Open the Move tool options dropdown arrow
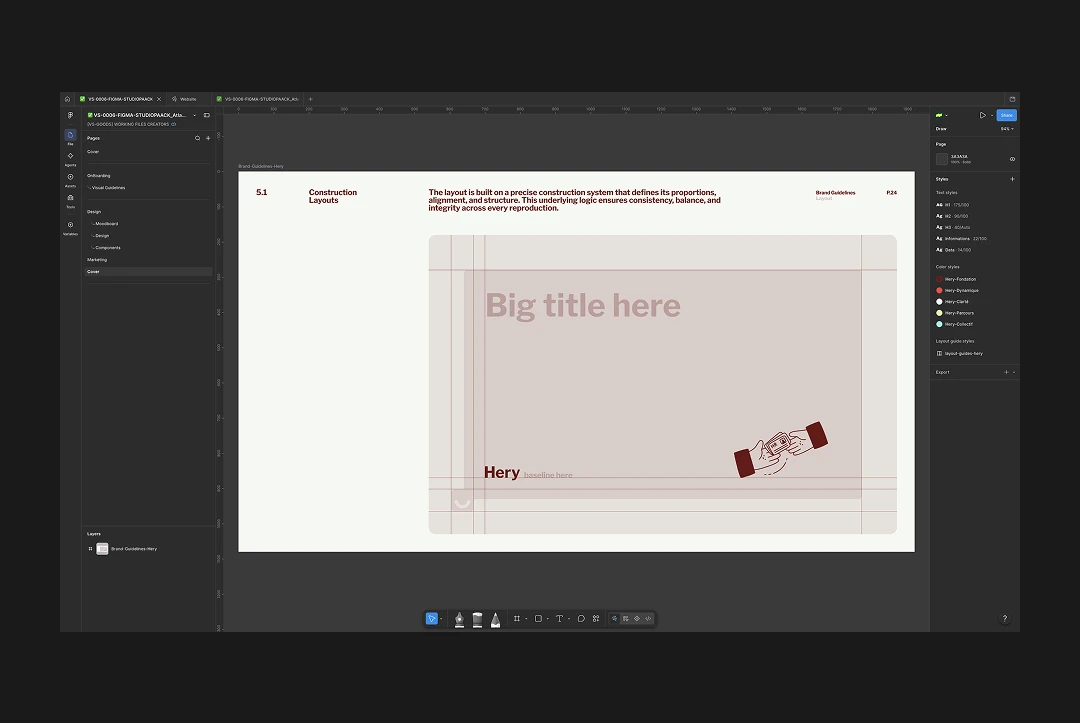This screenshot has height=723, width=1080. (x=441, y=619)
